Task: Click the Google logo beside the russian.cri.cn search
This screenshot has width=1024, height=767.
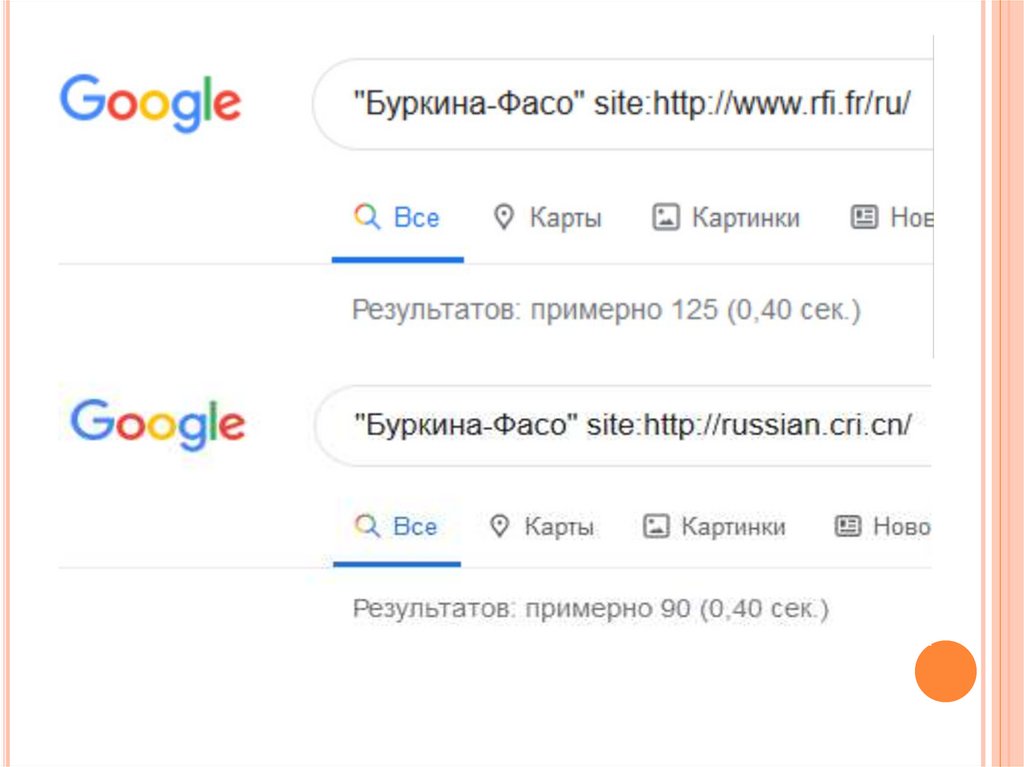Action: click(157, 424)
